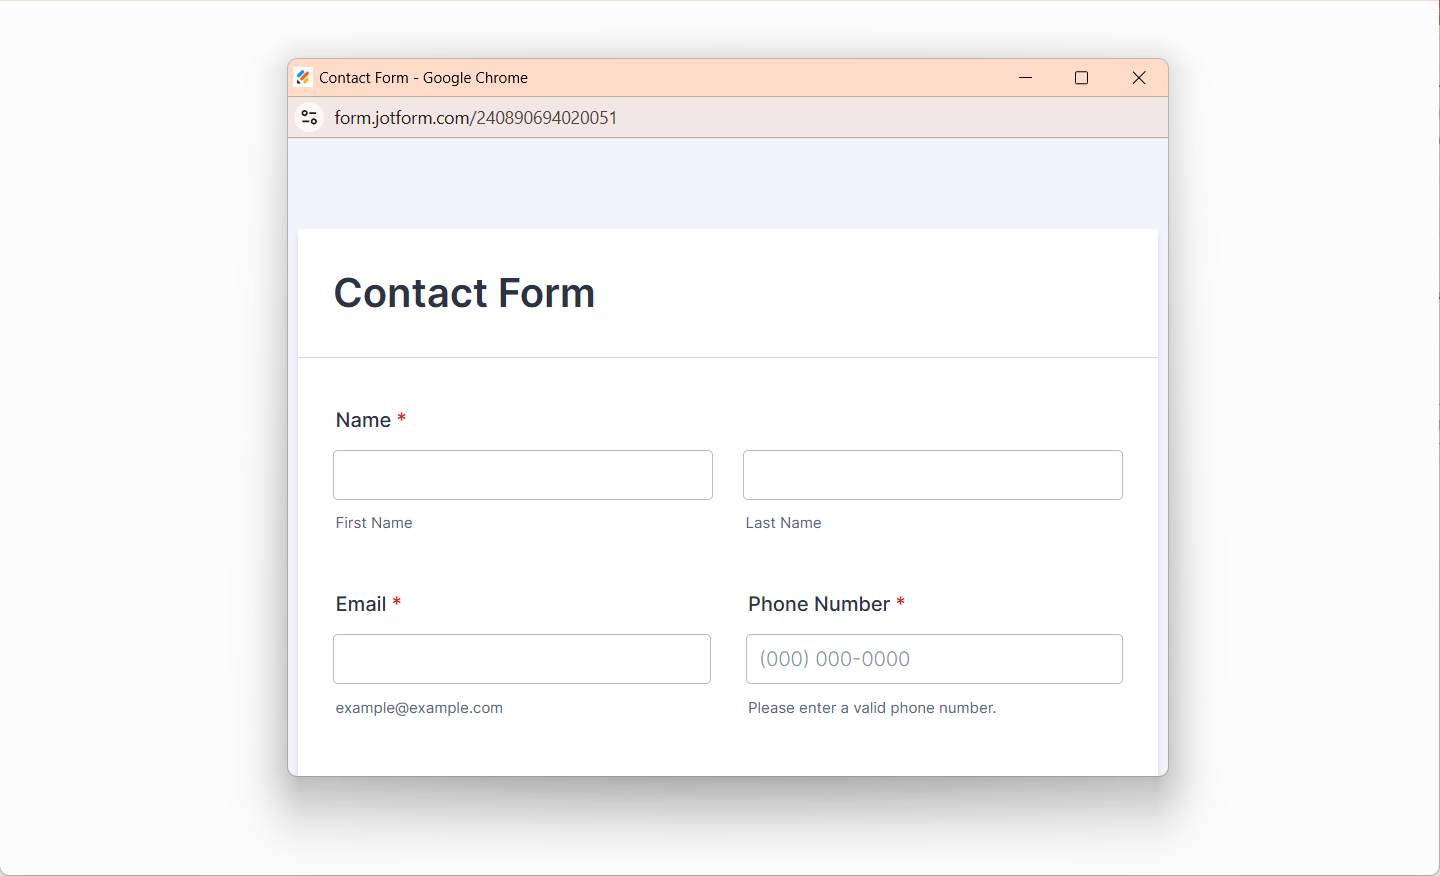Select the form.jotform.com URL in the address bar
The width and height of the screenshot is (1440, 876).
click(475, 118)
